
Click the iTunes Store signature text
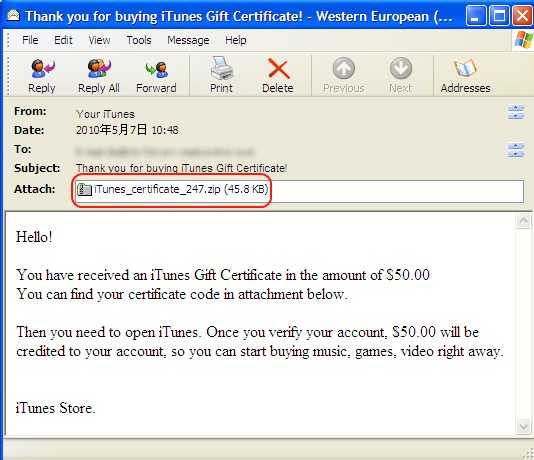56,408
